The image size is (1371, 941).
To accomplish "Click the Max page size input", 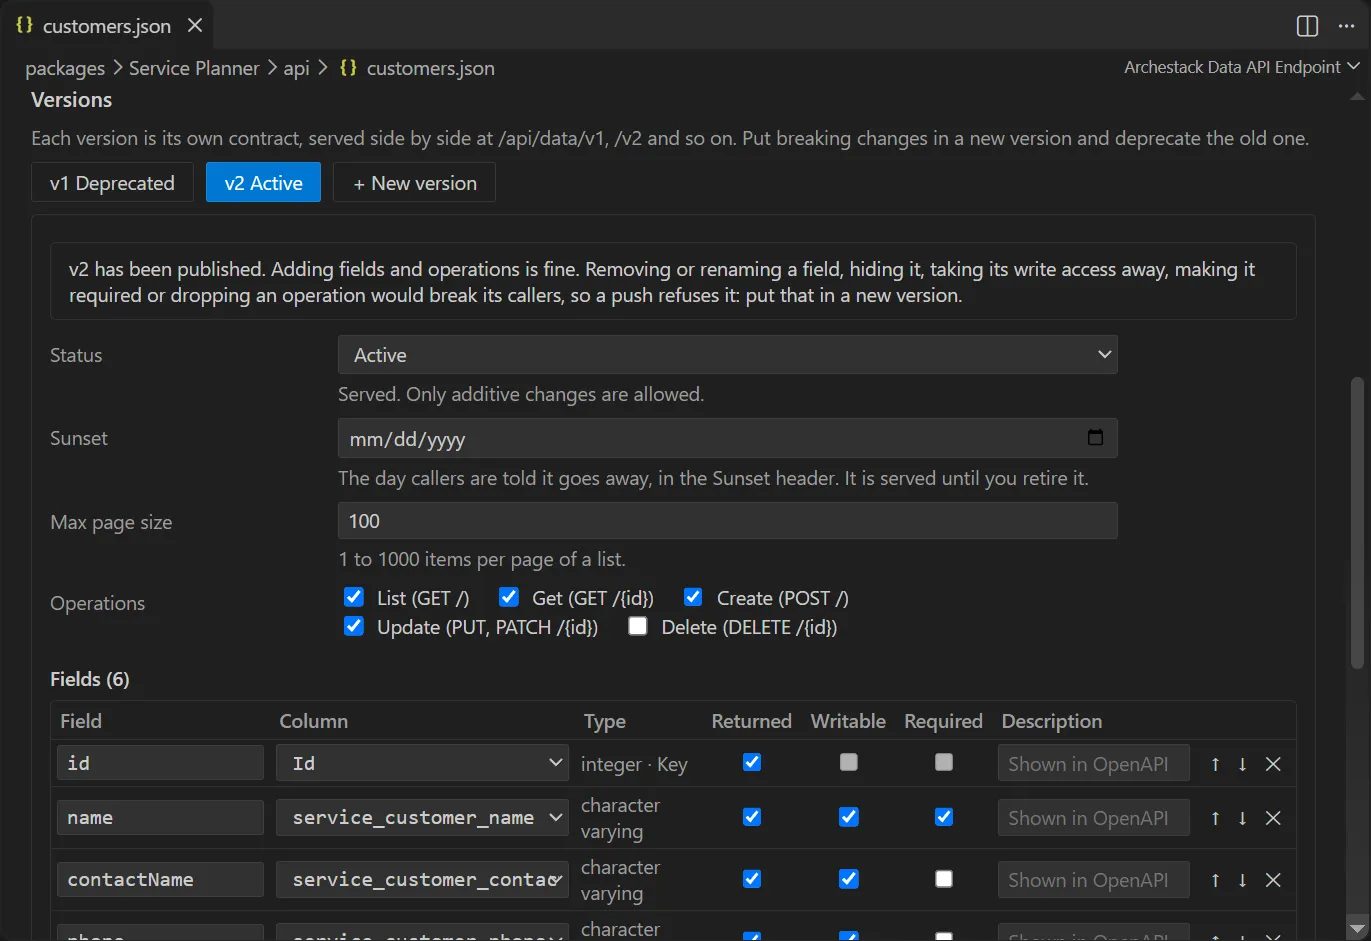I will pos(728,521).
